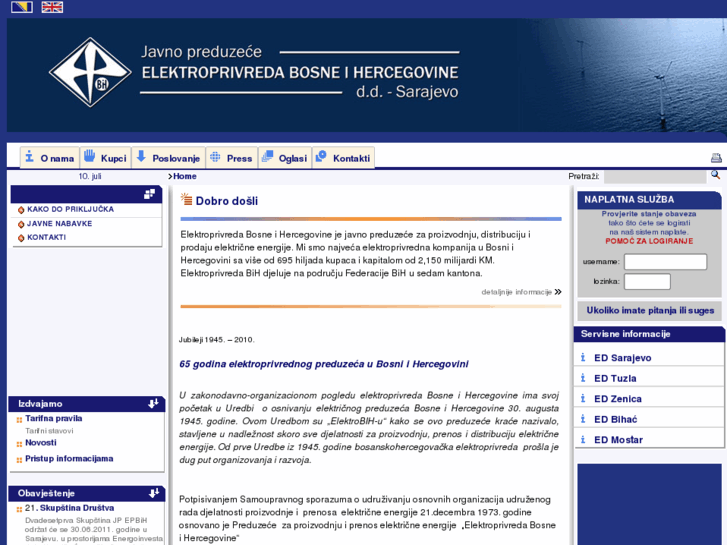
Task: Open POMOĆ ZA LOGIRANJE link
Action: 649,241
